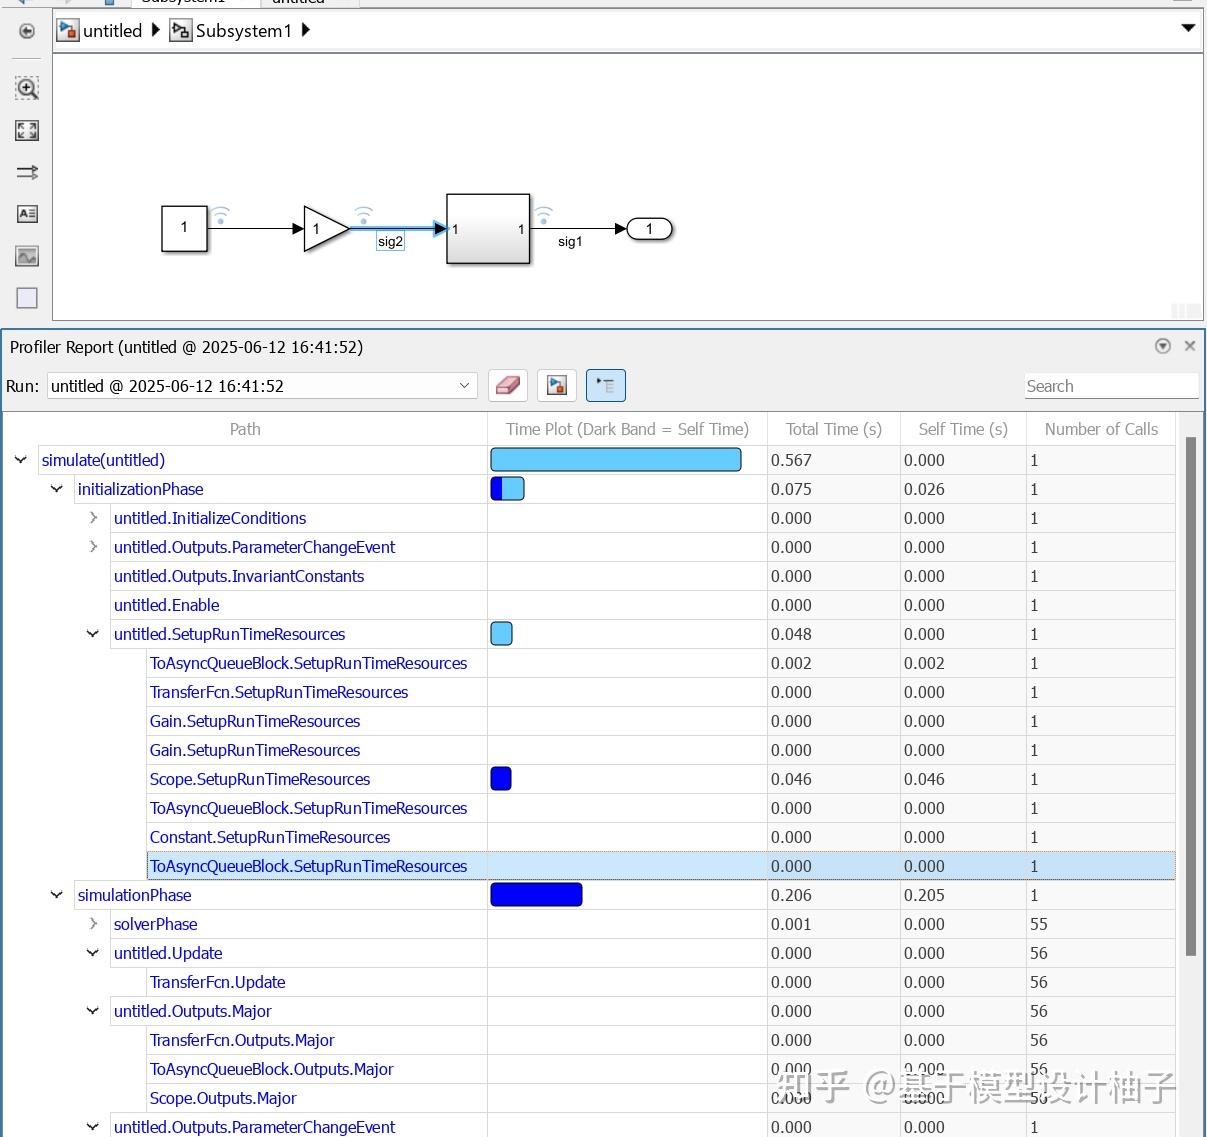Clear profiler results with the eraser icon
The width and height of the screenshot is (1207, 1137).
click(507, 385)
